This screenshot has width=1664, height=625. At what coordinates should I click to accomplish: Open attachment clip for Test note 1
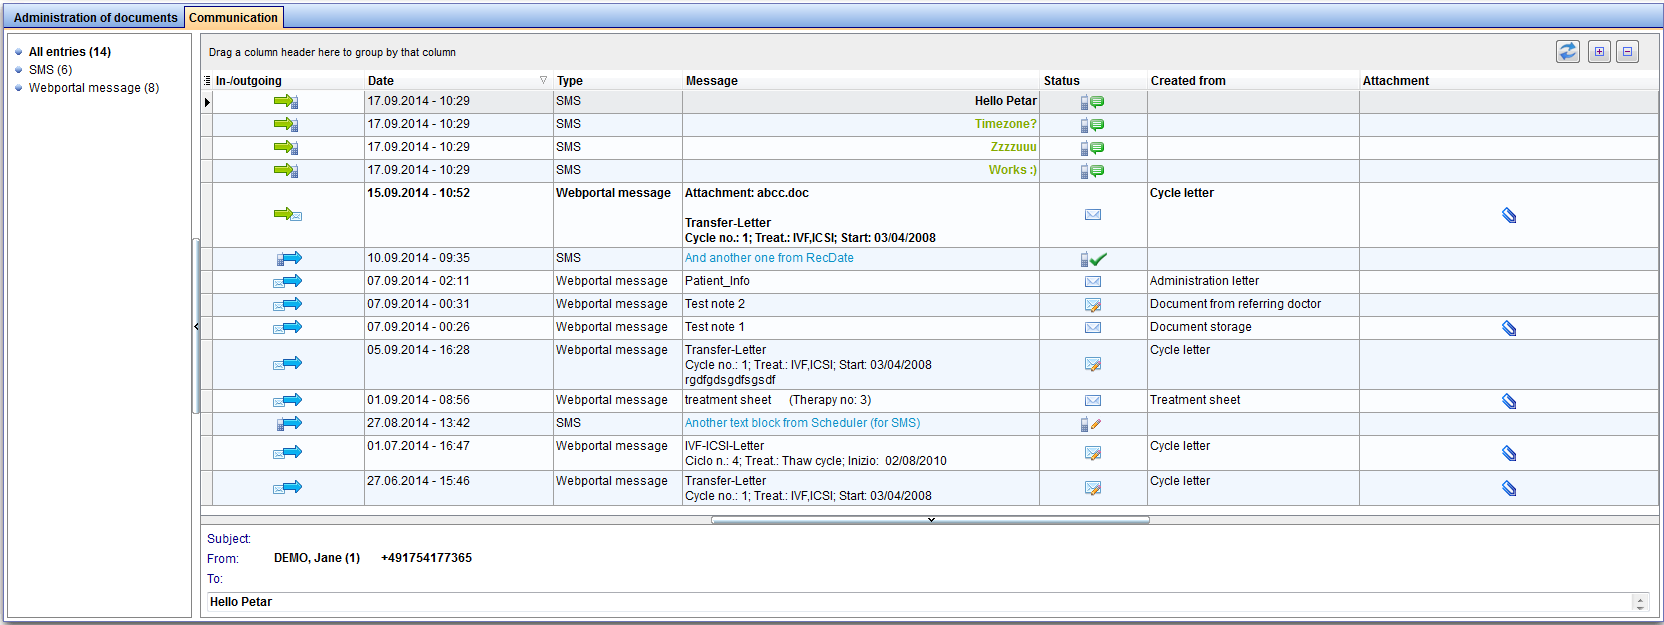[x=1509, y=328]
